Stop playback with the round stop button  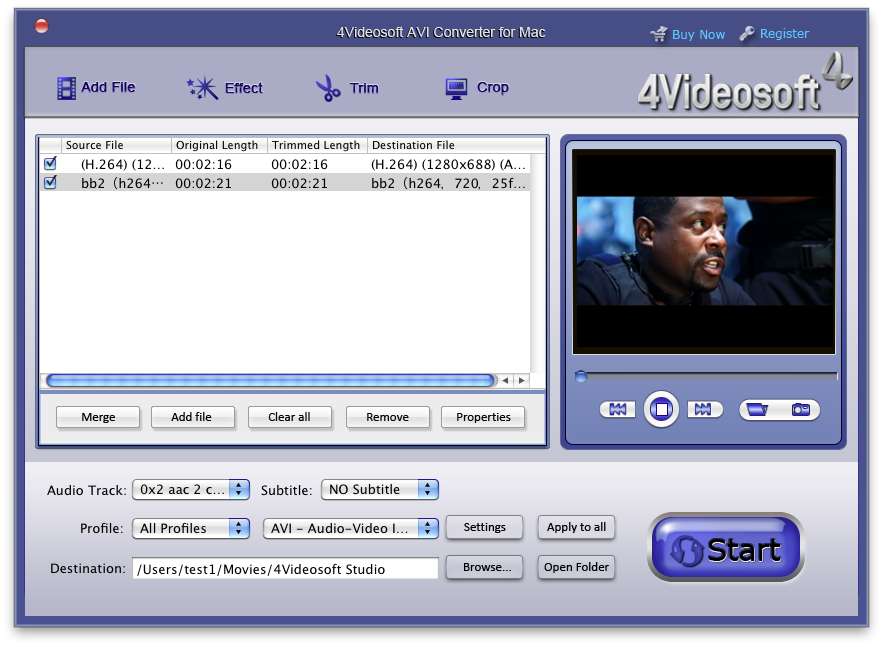point(661,409)
